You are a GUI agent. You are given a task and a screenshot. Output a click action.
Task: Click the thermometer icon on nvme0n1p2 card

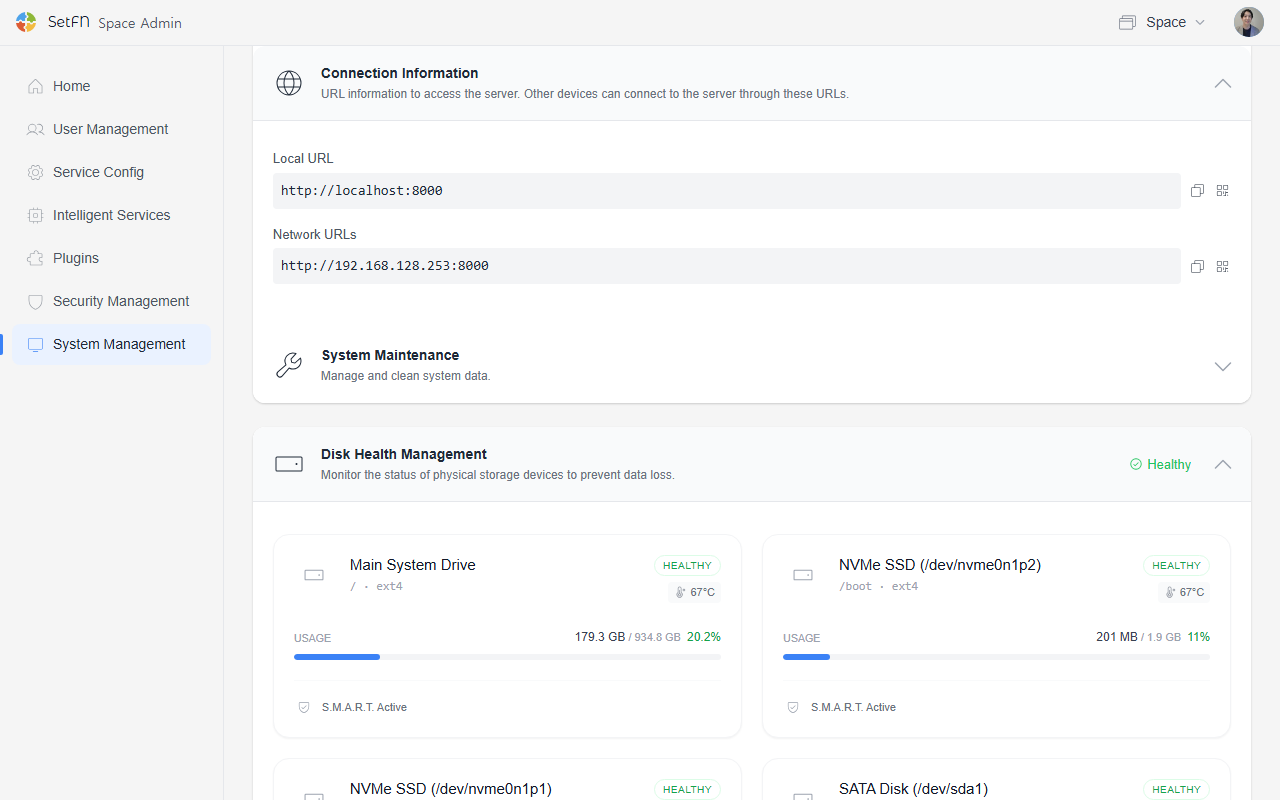[1170, 592]
